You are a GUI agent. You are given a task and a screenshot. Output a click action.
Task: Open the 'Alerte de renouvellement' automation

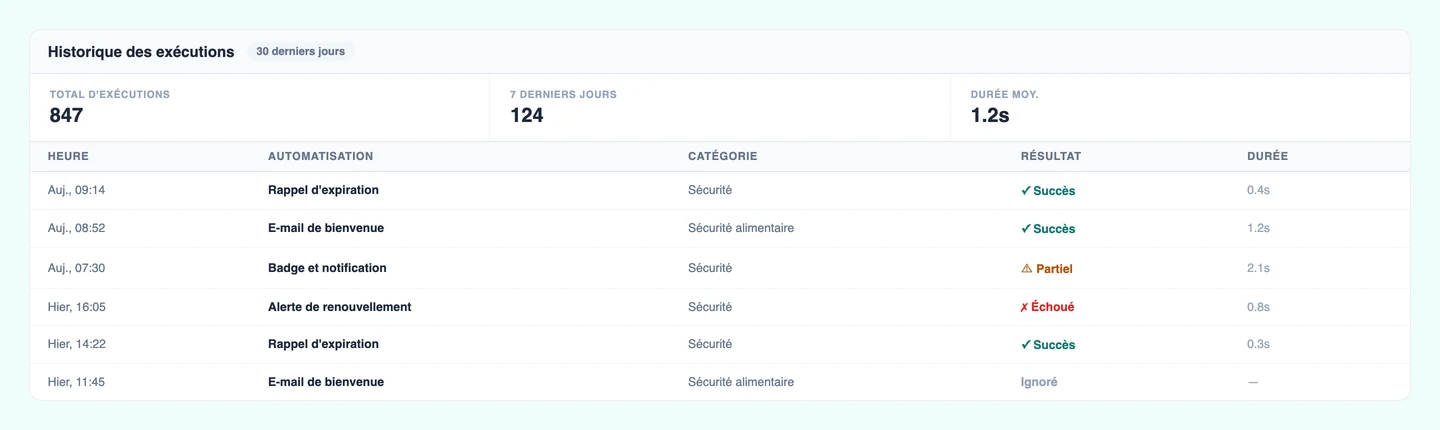(x=340, y=307)
